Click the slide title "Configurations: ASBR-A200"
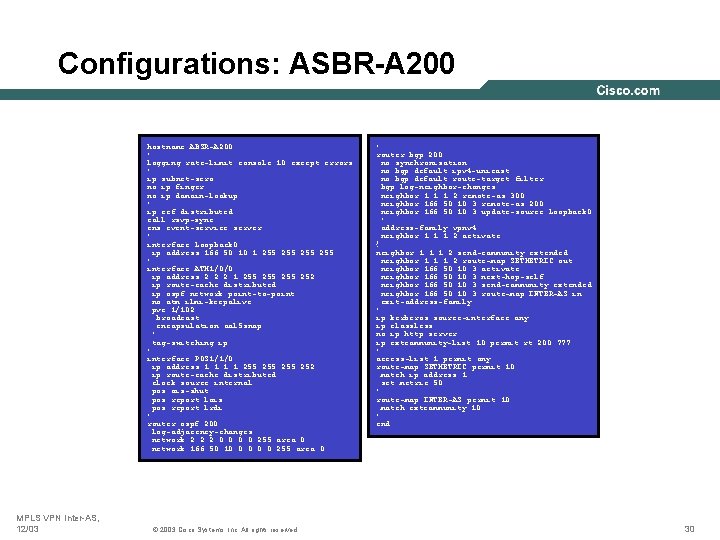Screen dimensions: 720x540 [x=256, y=63]
